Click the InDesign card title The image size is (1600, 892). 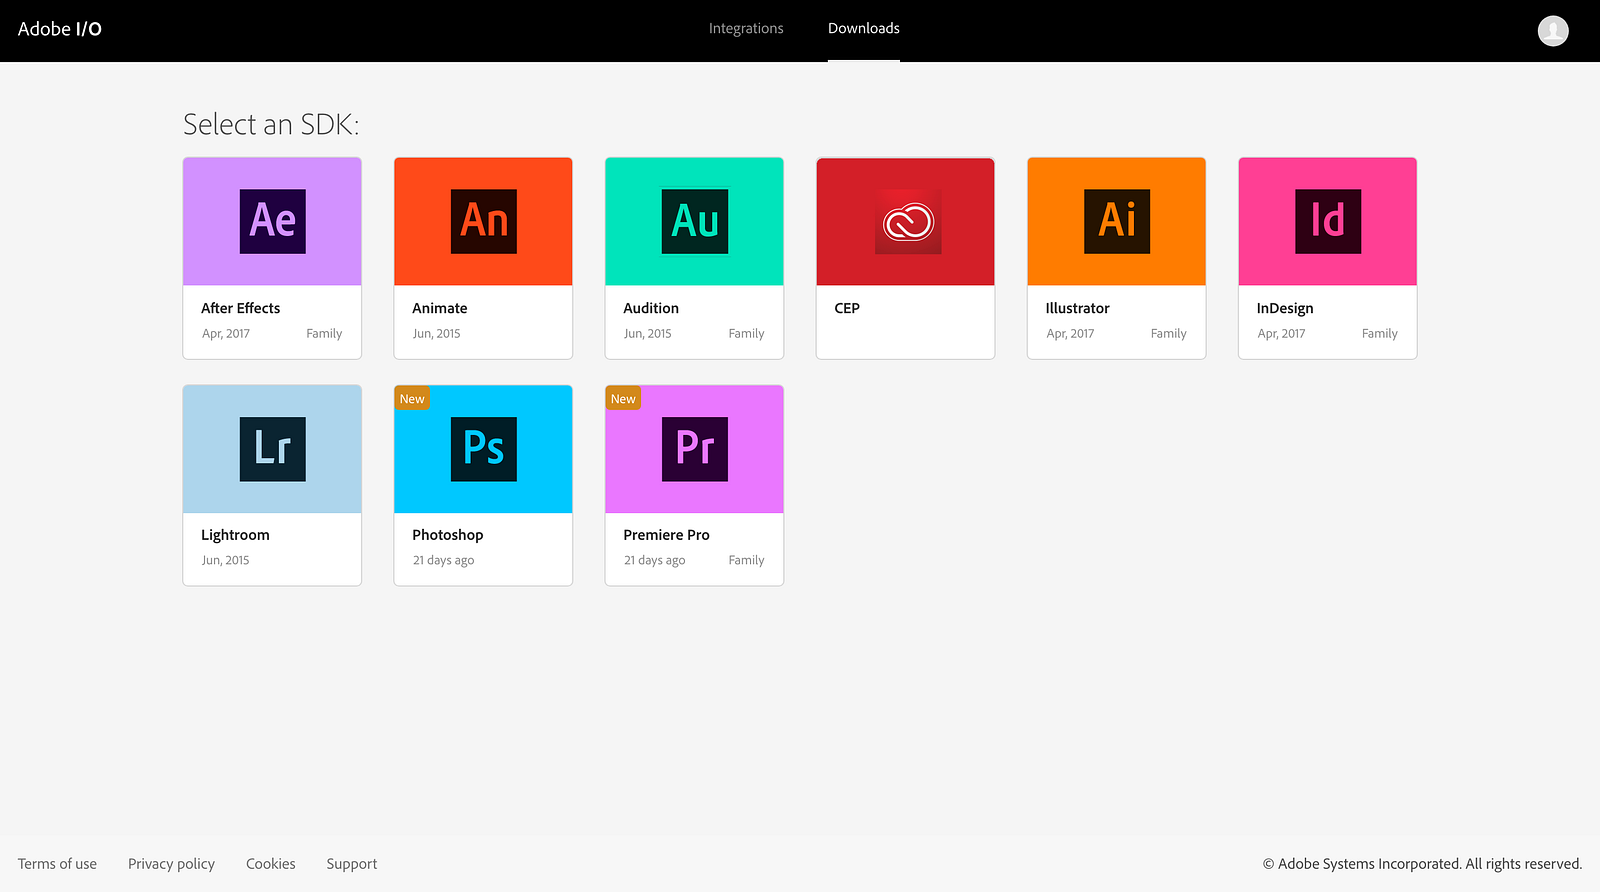1285,308
